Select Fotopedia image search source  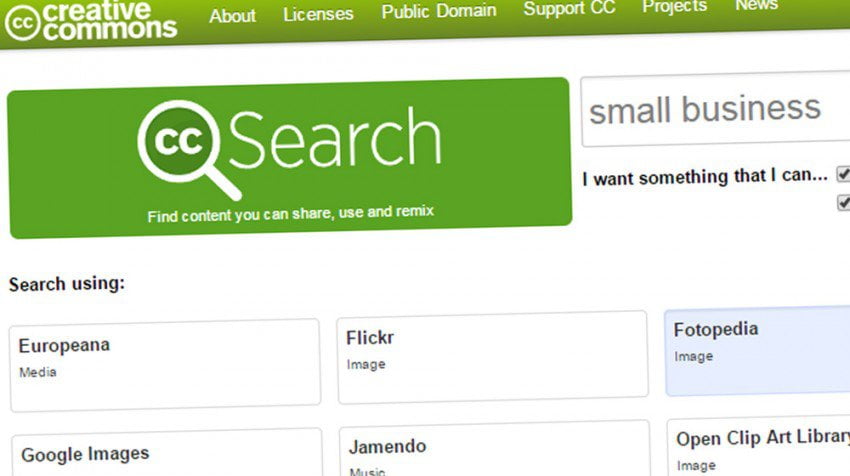point(757,350)
